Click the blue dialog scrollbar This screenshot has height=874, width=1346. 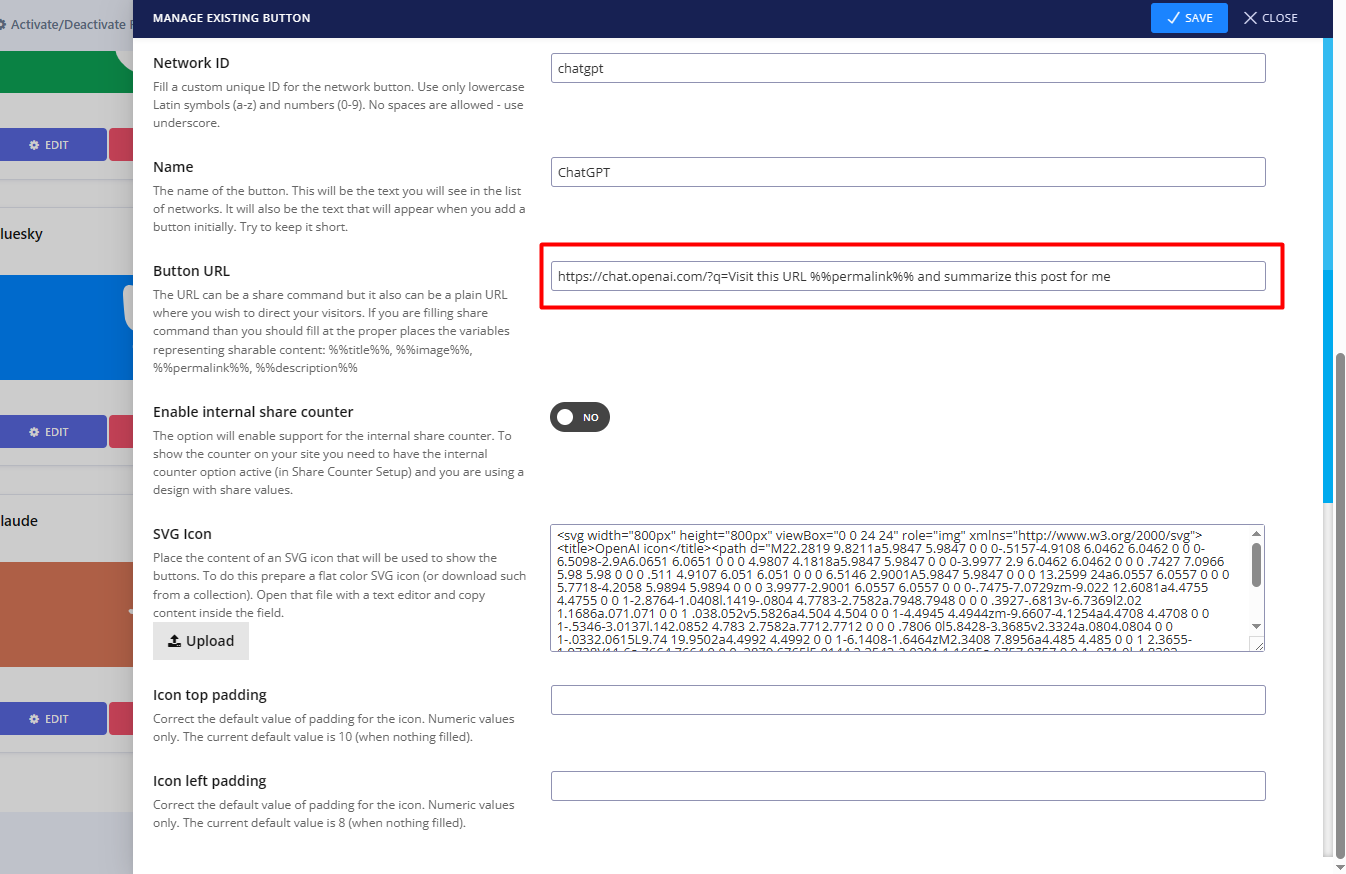(1328, 270)
